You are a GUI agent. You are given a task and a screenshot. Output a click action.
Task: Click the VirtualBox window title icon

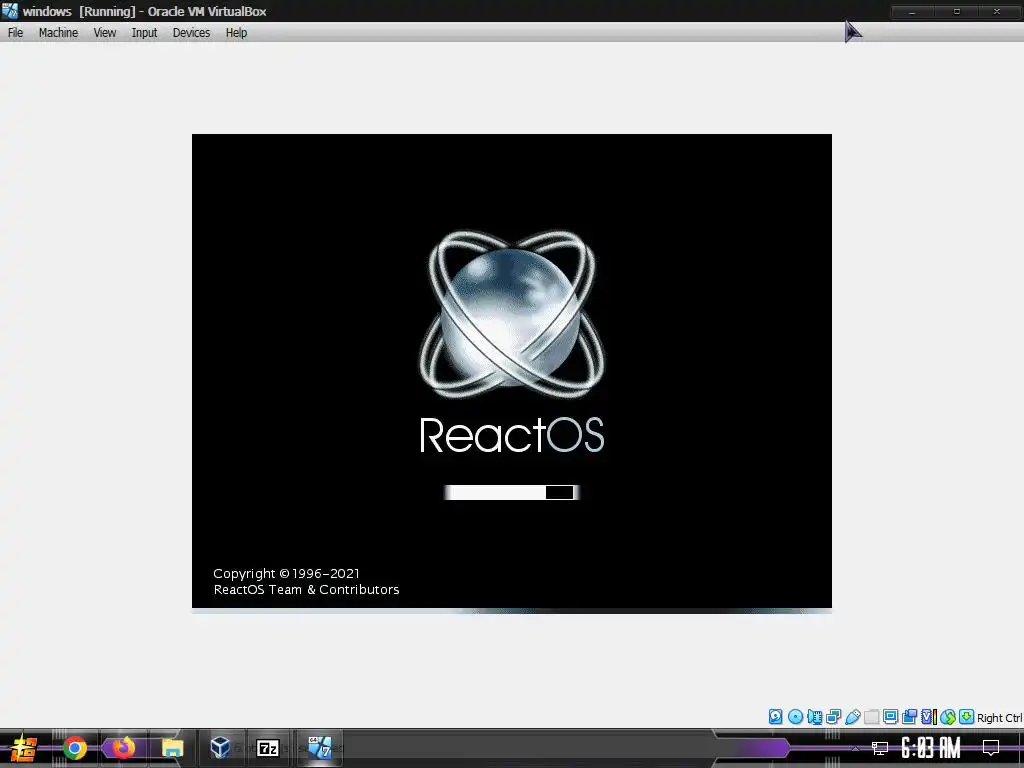pyautogui.click(x=10, y=10)
